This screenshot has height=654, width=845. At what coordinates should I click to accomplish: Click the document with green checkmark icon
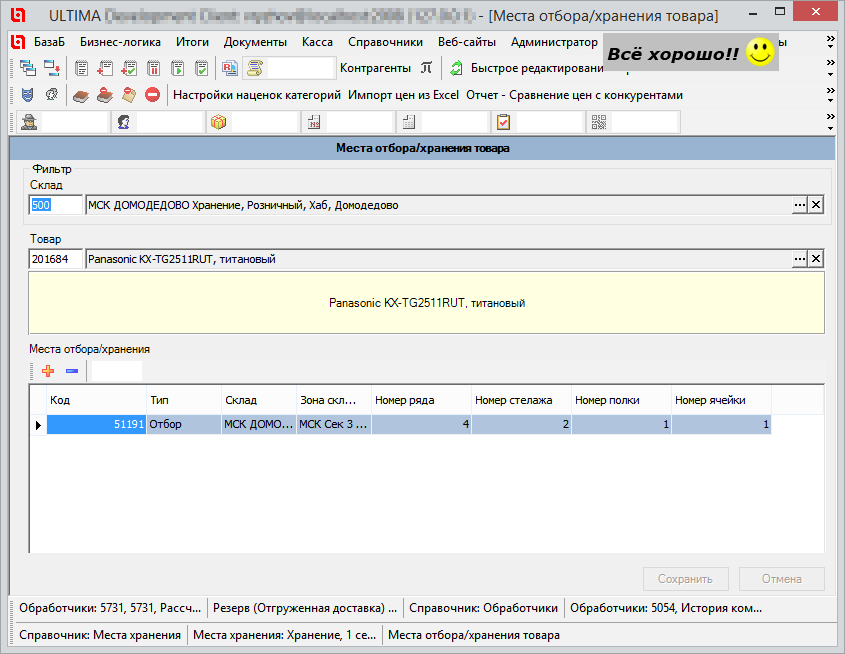click(202, 68)
